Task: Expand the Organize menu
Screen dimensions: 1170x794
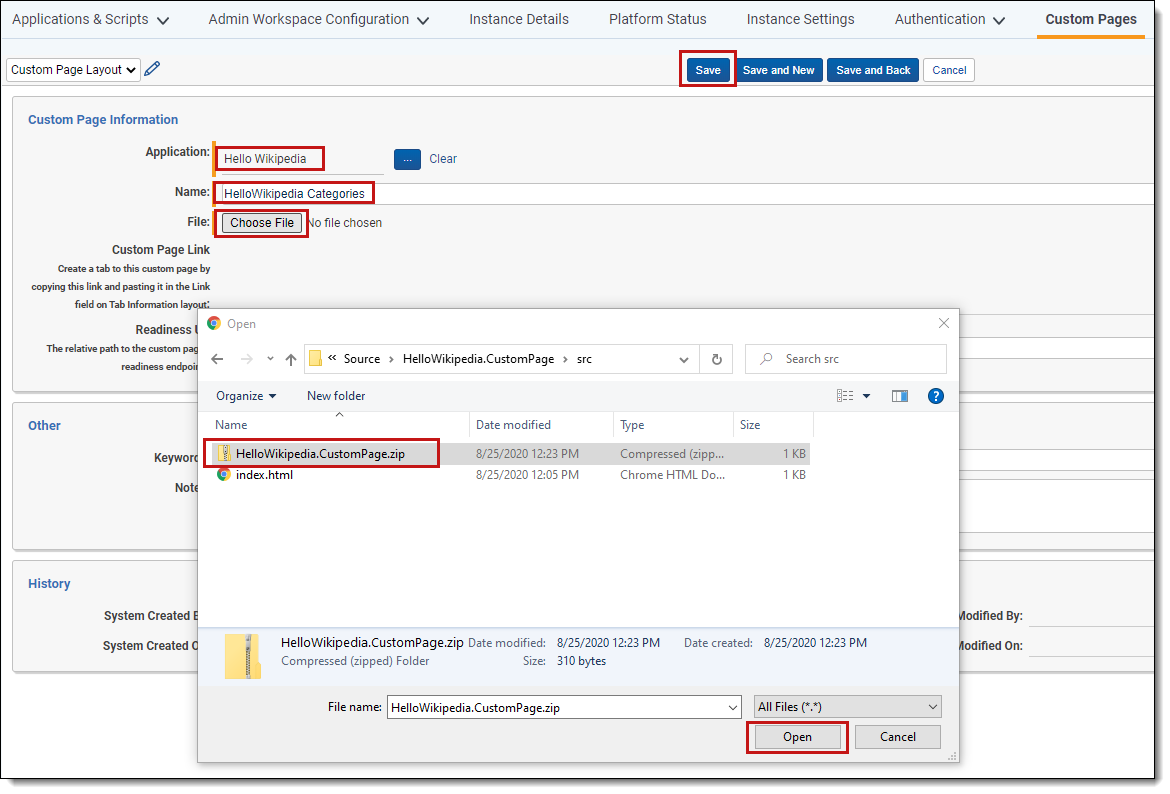Action: click(x=246, y=396)
